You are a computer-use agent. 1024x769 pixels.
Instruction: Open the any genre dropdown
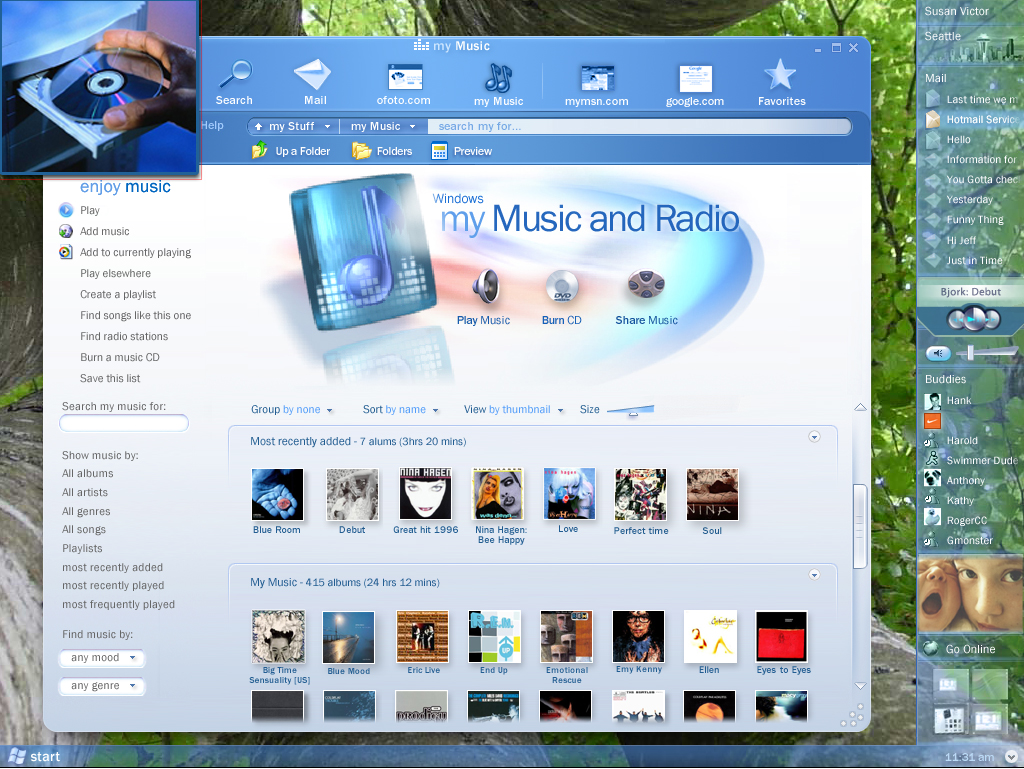pos(102,685)
